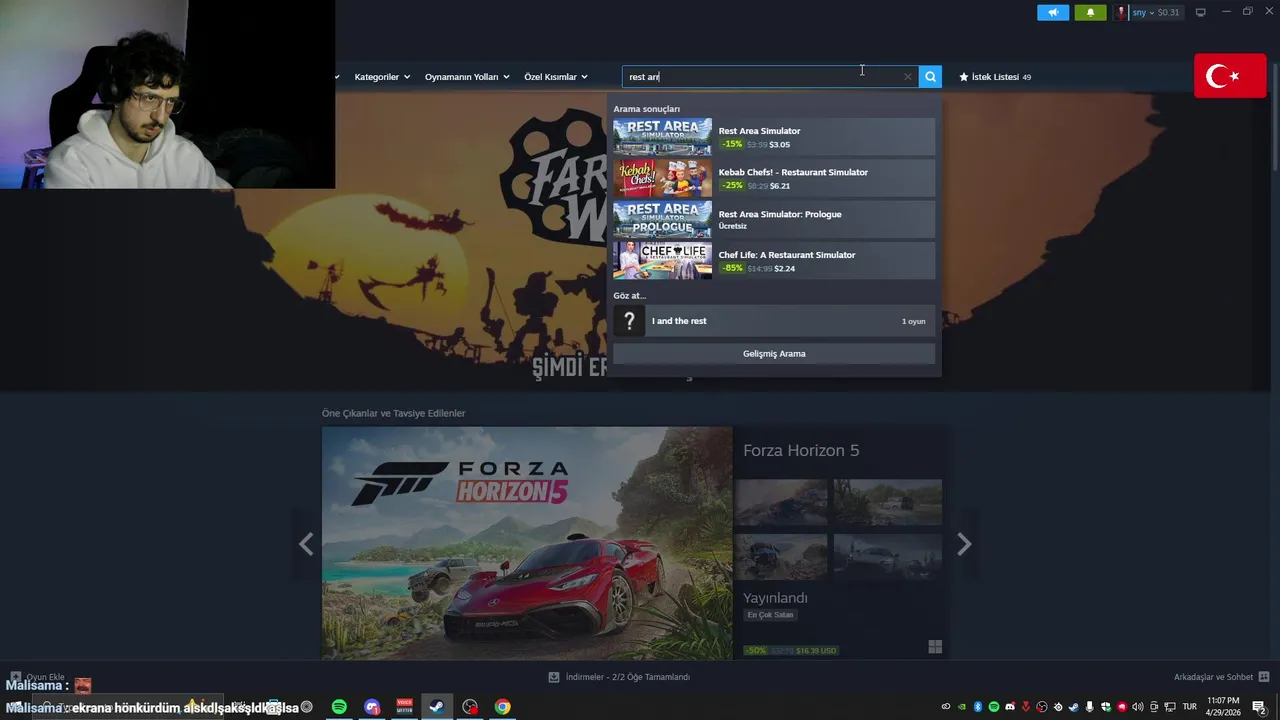
Task: Click the blue search magnifier button
Action: click(x=930, y=77)
